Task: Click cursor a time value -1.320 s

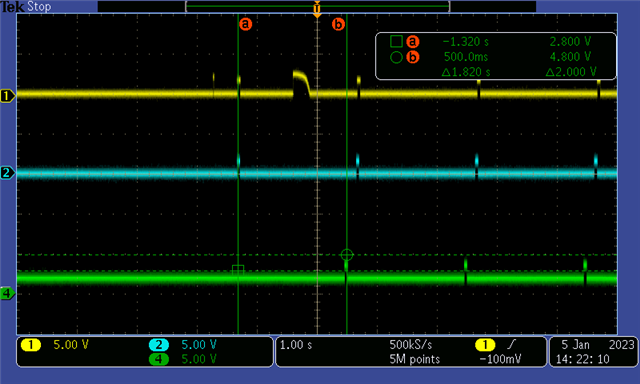Action: 466,42
